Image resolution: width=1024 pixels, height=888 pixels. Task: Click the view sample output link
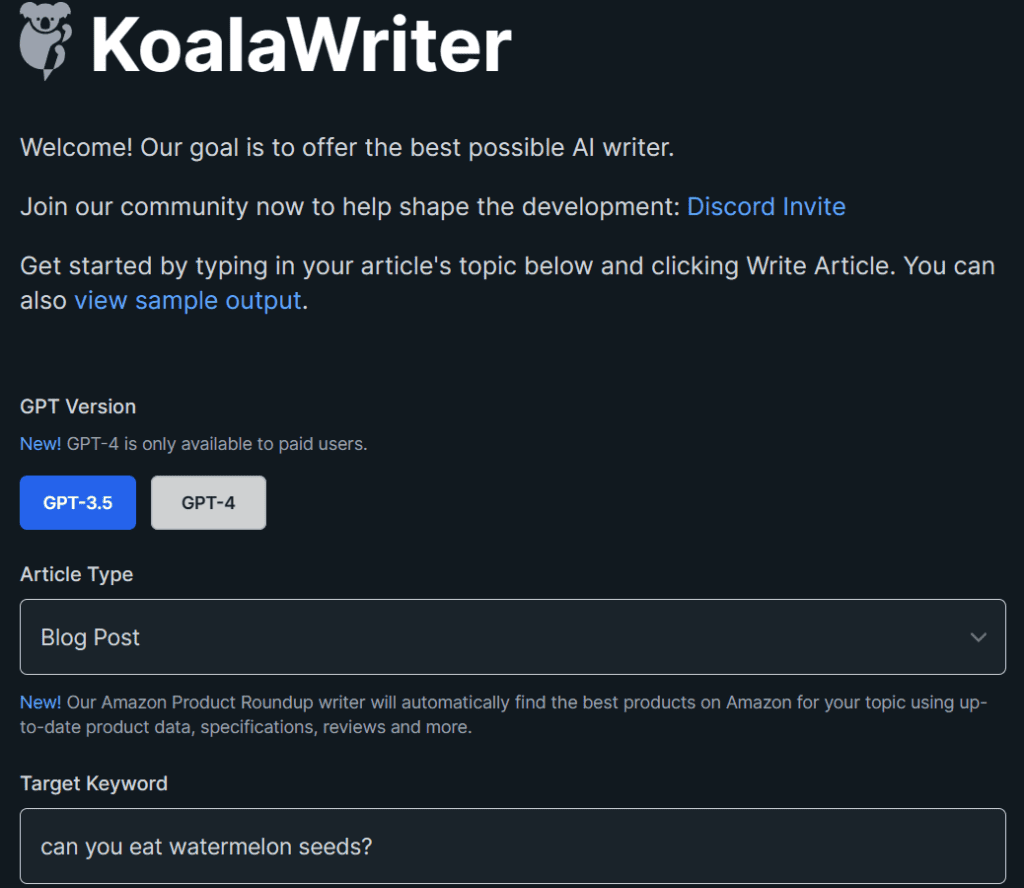tap(188, 300)
